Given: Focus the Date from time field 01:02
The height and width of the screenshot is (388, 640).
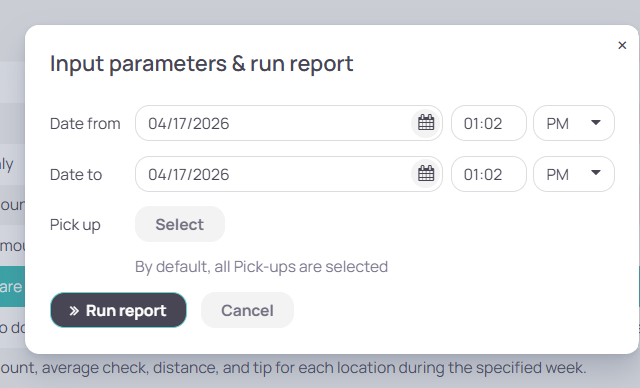Looking at the screenshot, I should 489,123.
